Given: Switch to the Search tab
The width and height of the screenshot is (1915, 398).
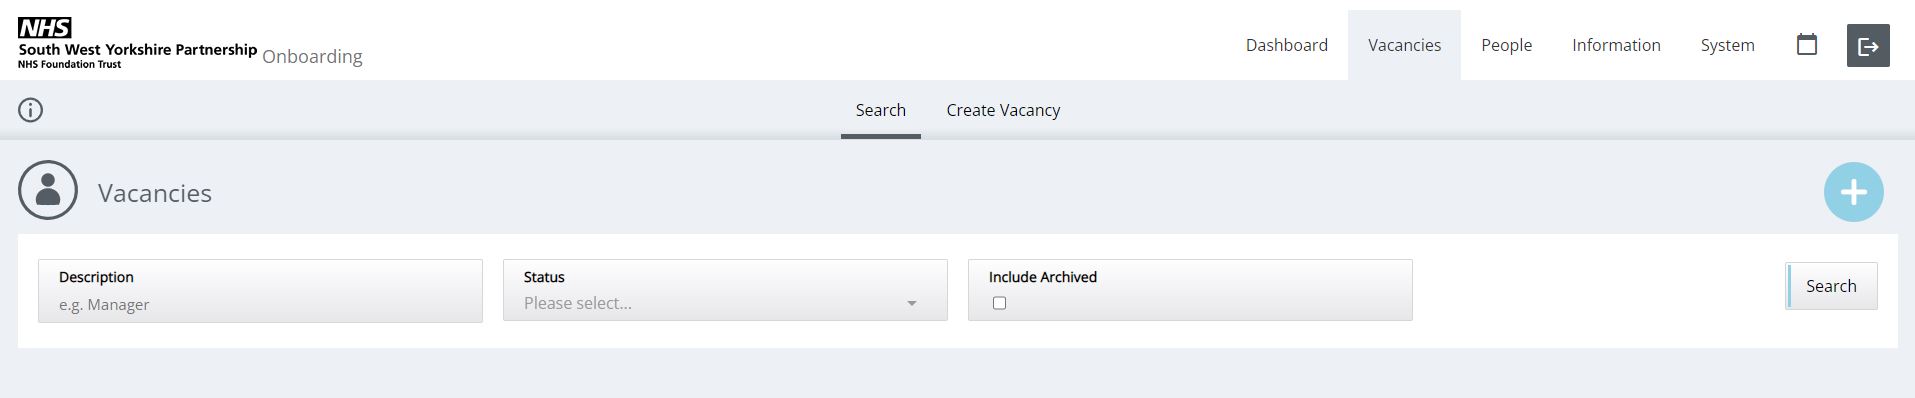Looking at the screenshot, I should coord(880,110).
